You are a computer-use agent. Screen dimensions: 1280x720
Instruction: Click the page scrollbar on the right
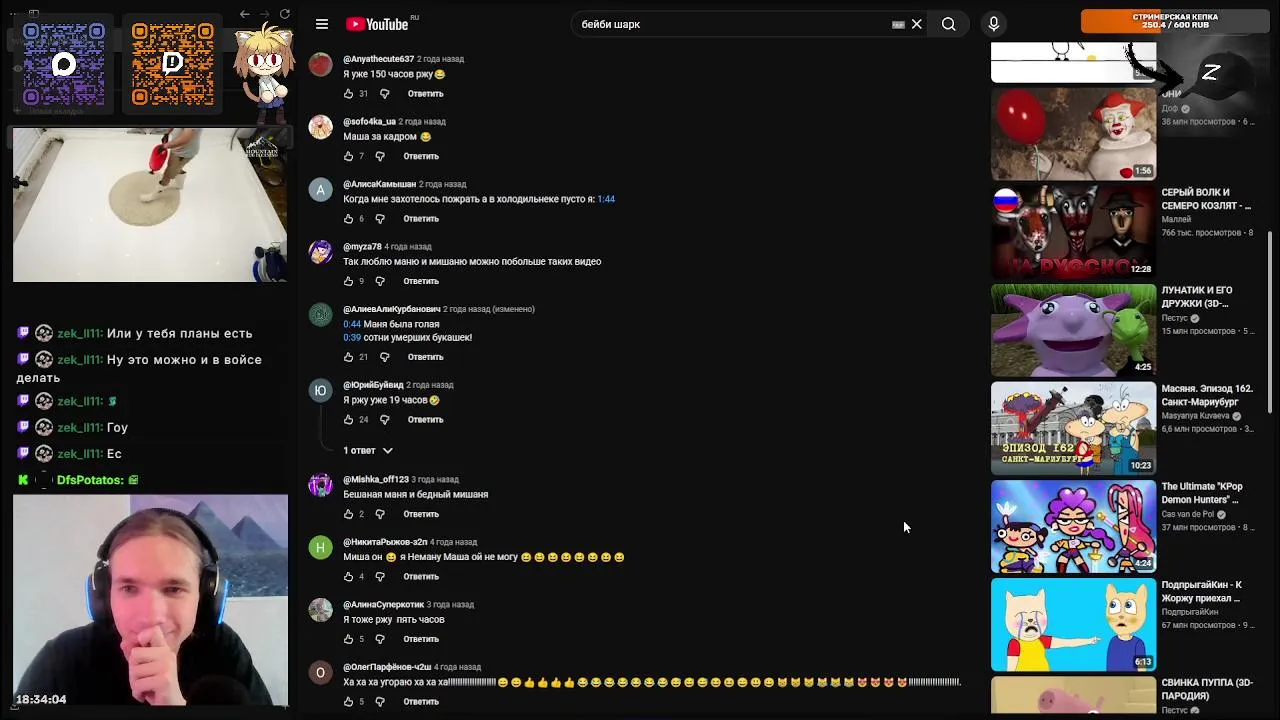[1270, 322]
